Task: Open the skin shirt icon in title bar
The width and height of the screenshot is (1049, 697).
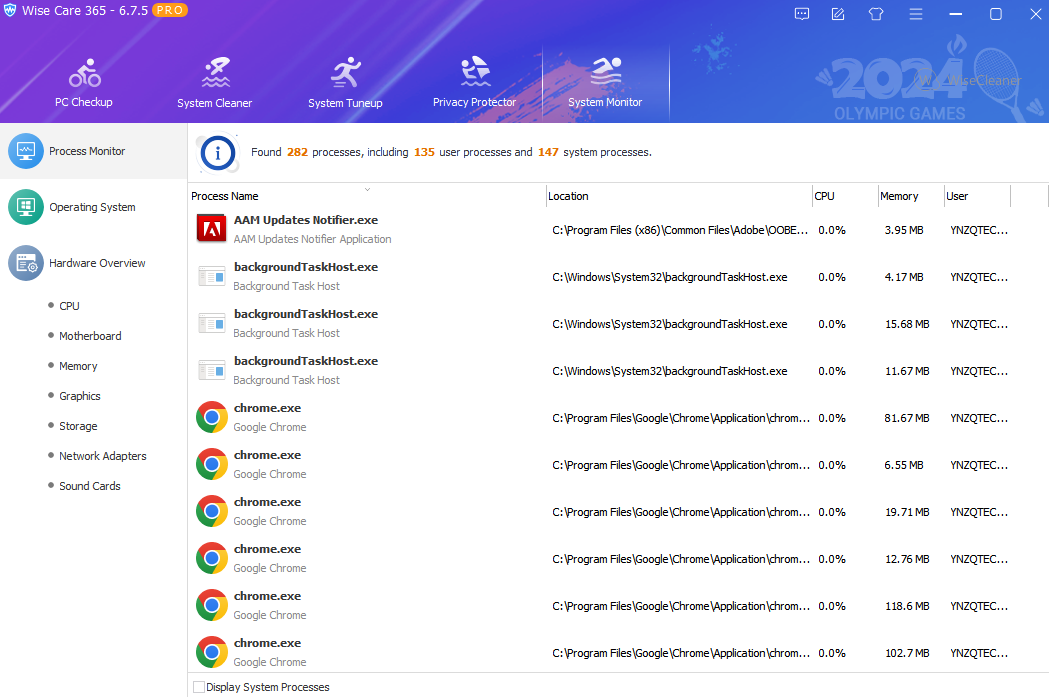Action: [x=876, y=14]
